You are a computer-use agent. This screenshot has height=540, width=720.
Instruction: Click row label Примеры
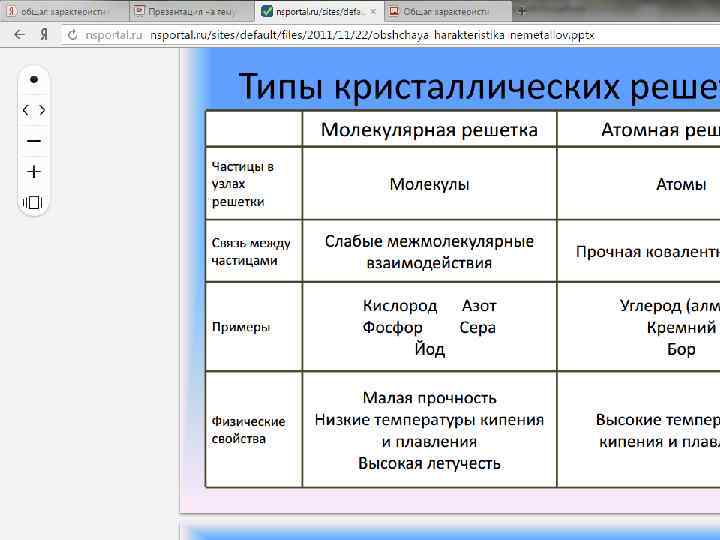[x=241, y=327]
